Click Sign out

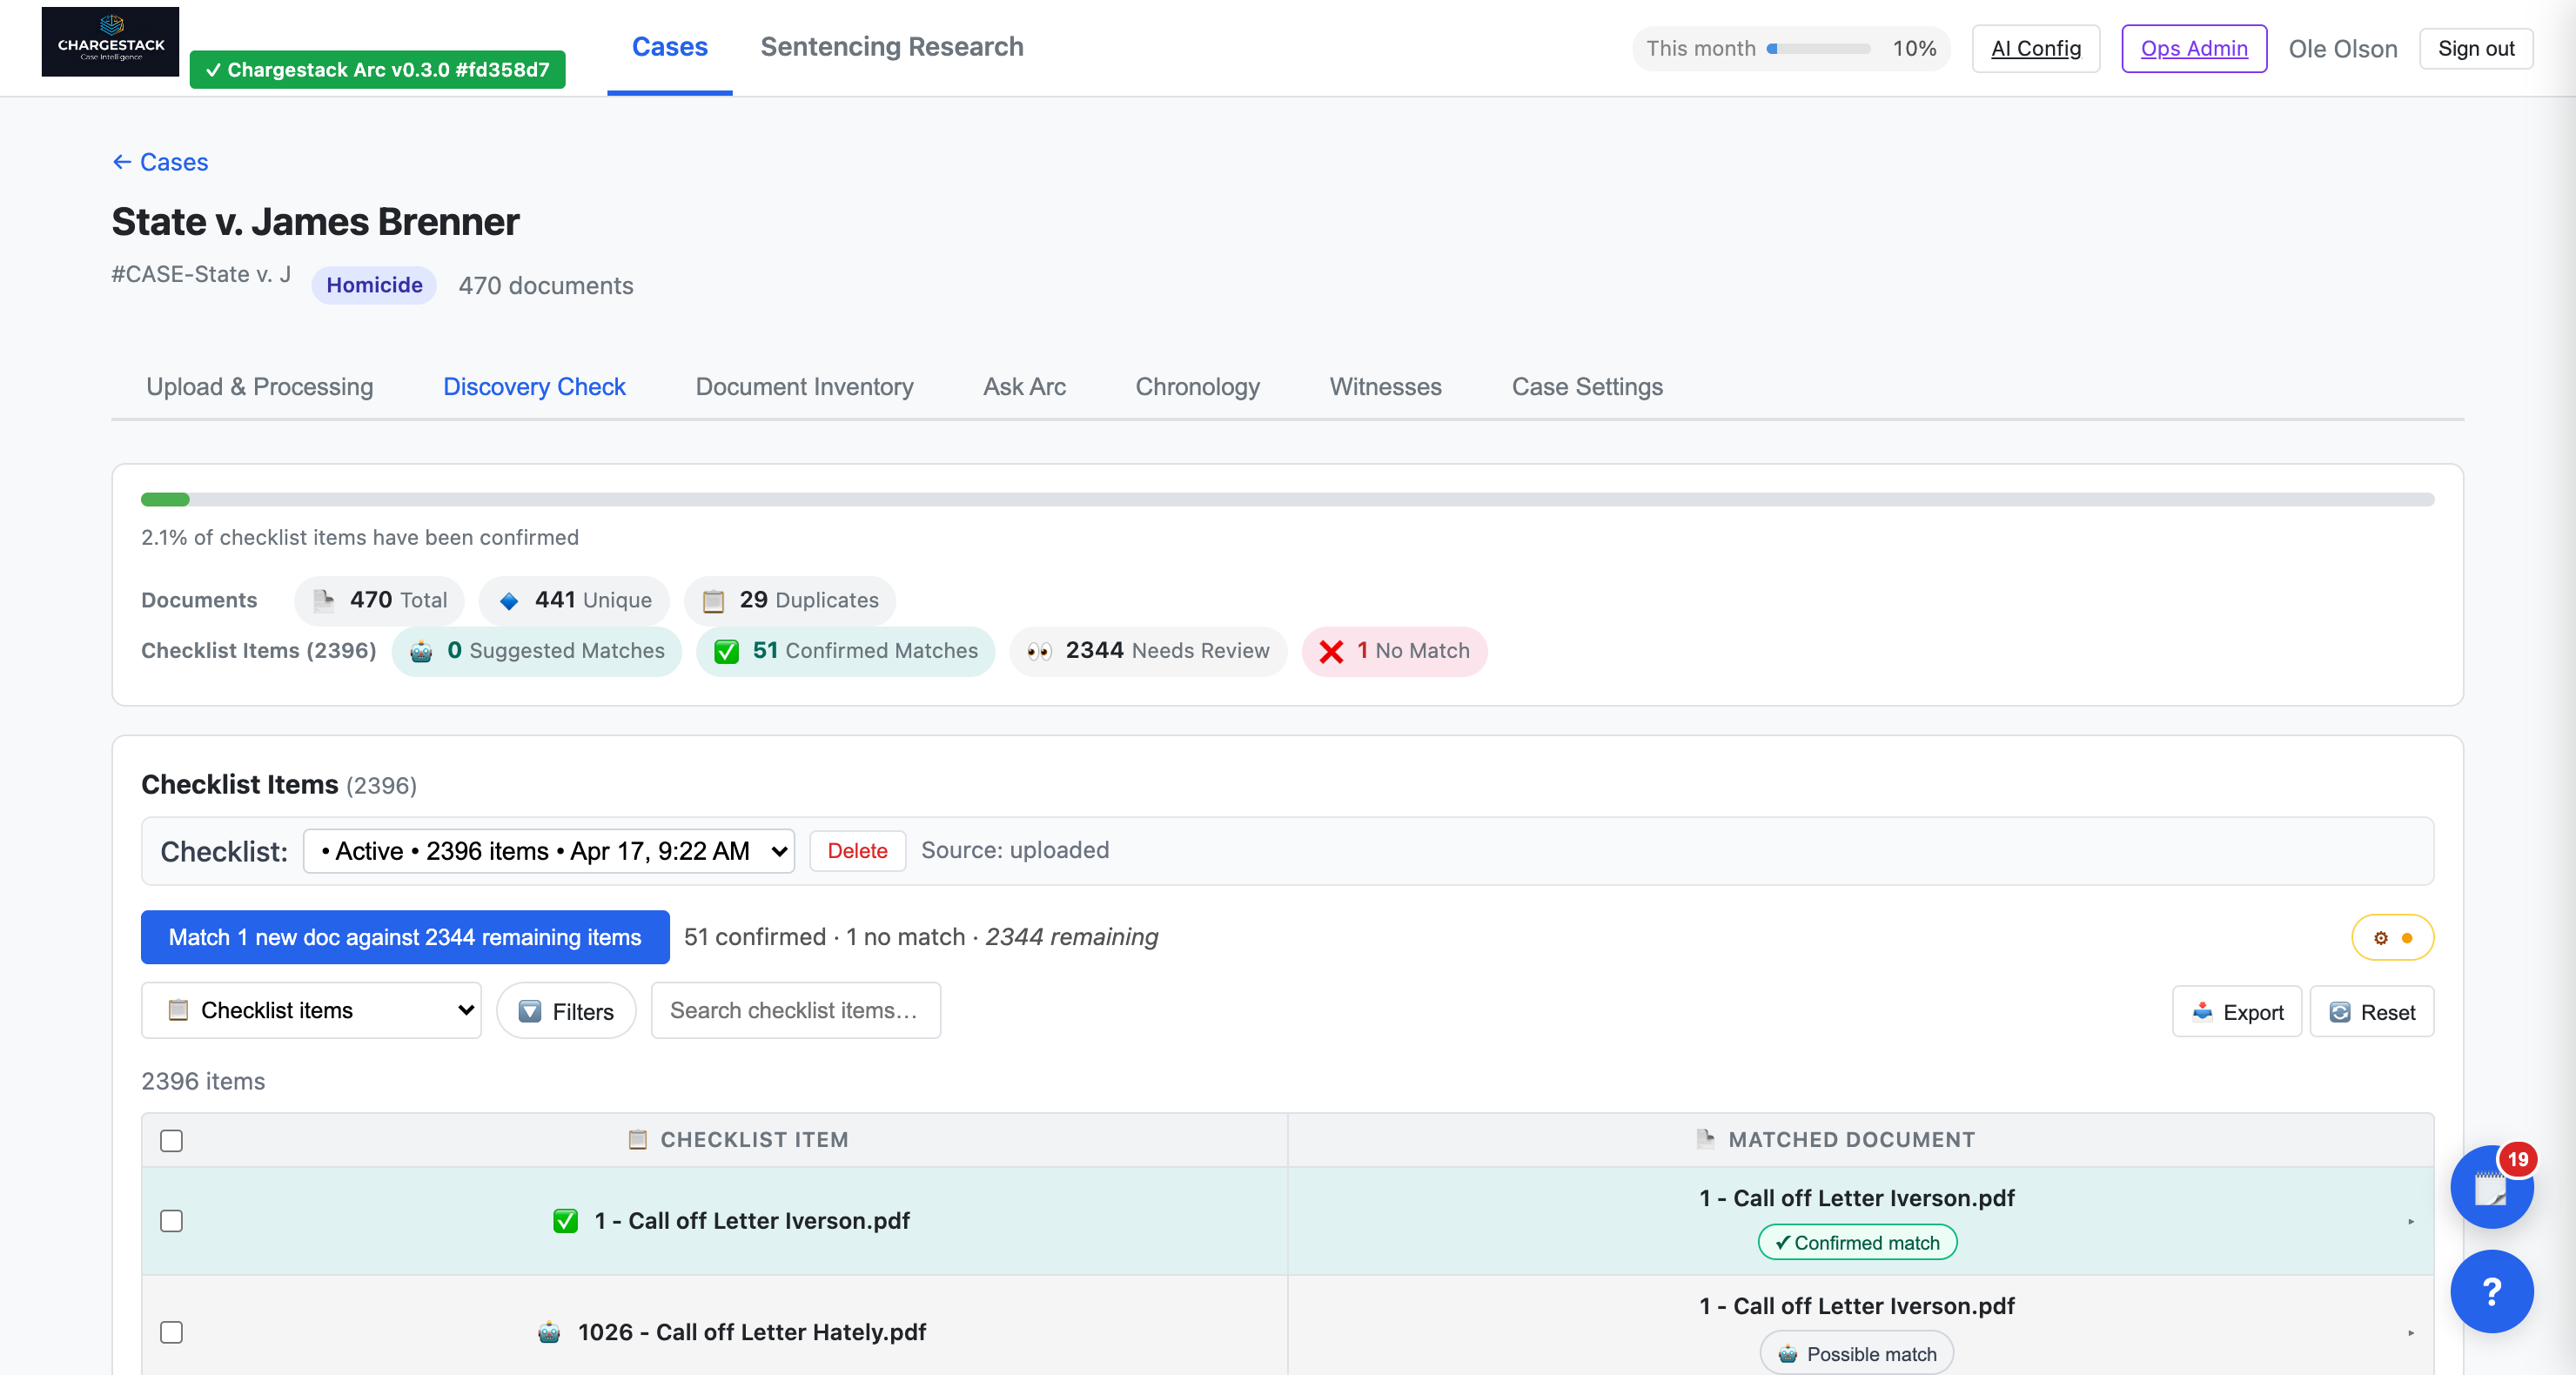point(2475,48)
